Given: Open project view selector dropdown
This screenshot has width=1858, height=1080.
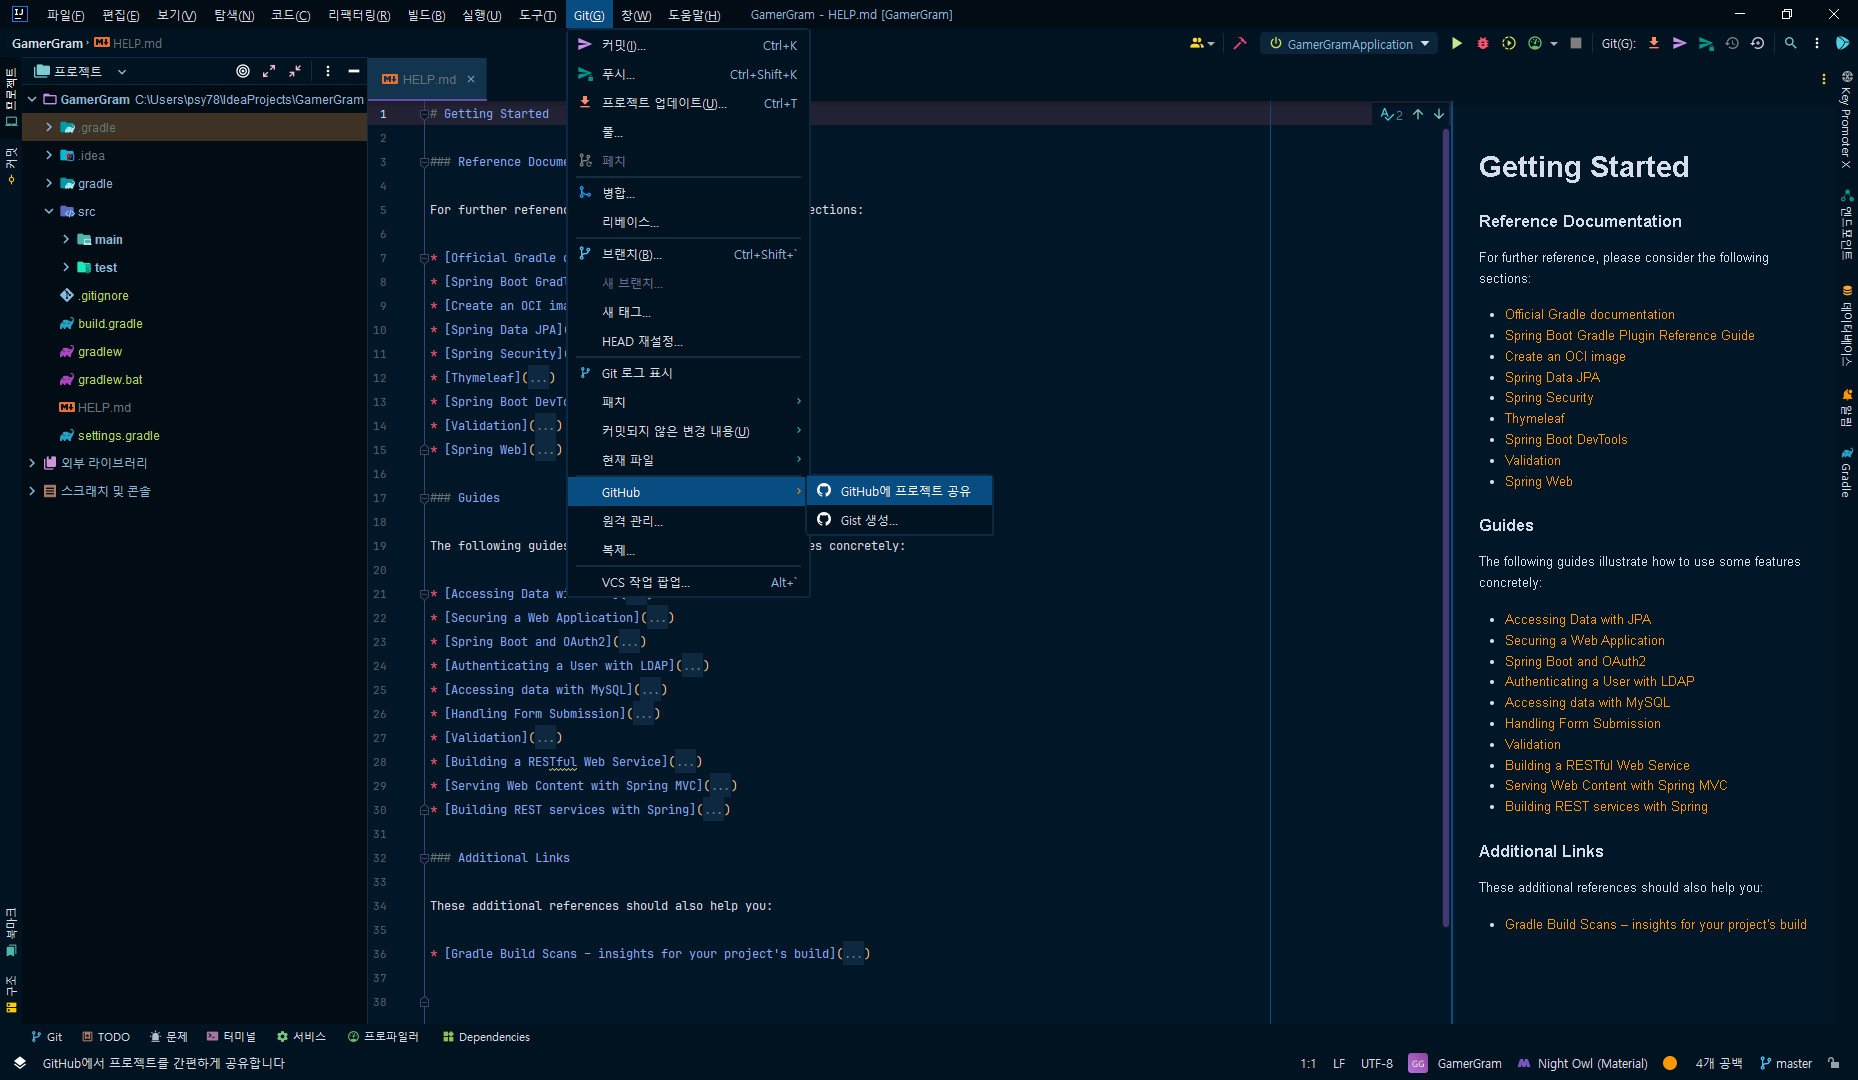Looking at the screenshot, I should click(80, 71).
